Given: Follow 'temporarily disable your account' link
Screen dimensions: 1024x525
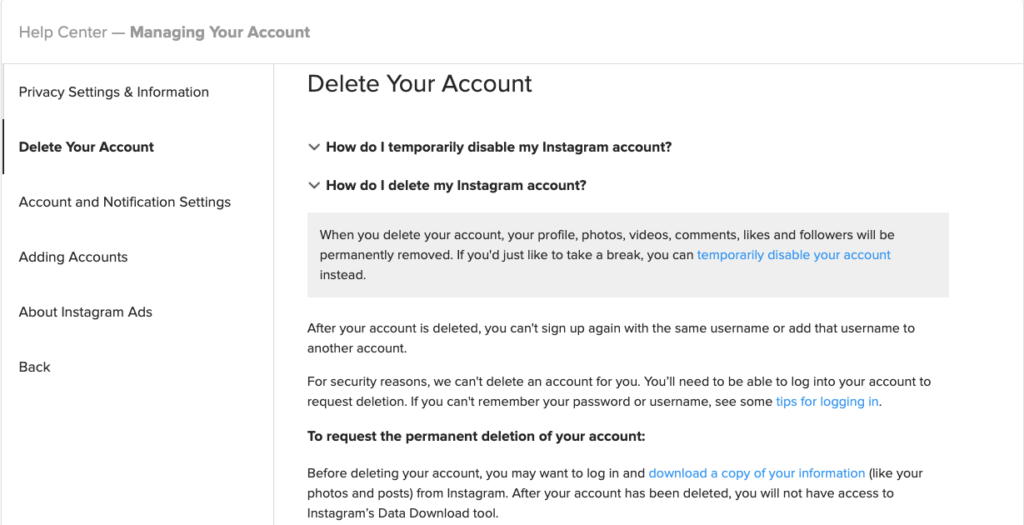Looking at the screenshot, I should [793, 255].
